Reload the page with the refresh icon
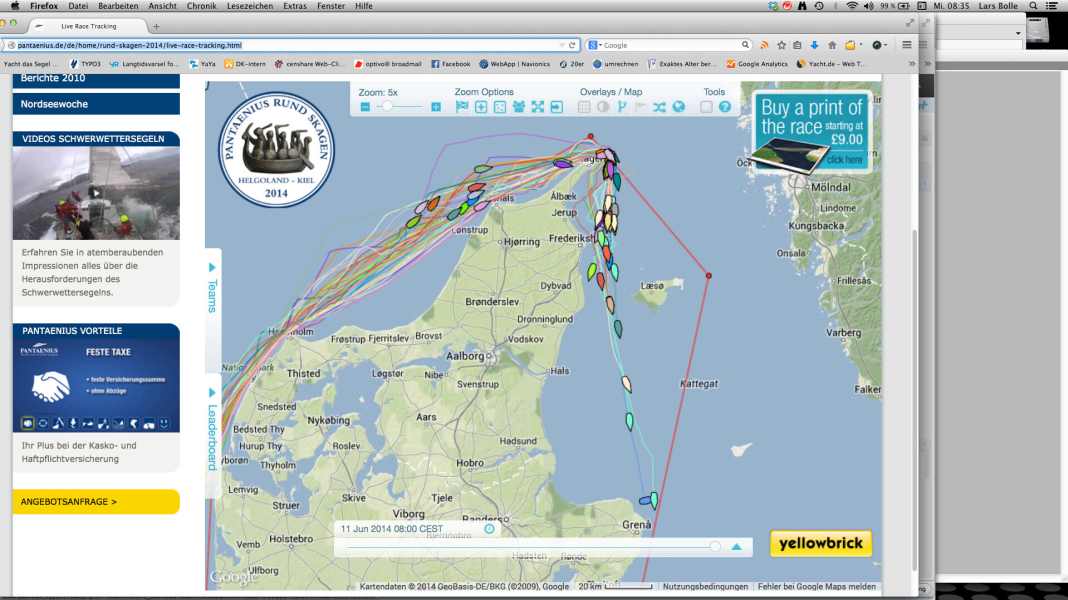 572,45
